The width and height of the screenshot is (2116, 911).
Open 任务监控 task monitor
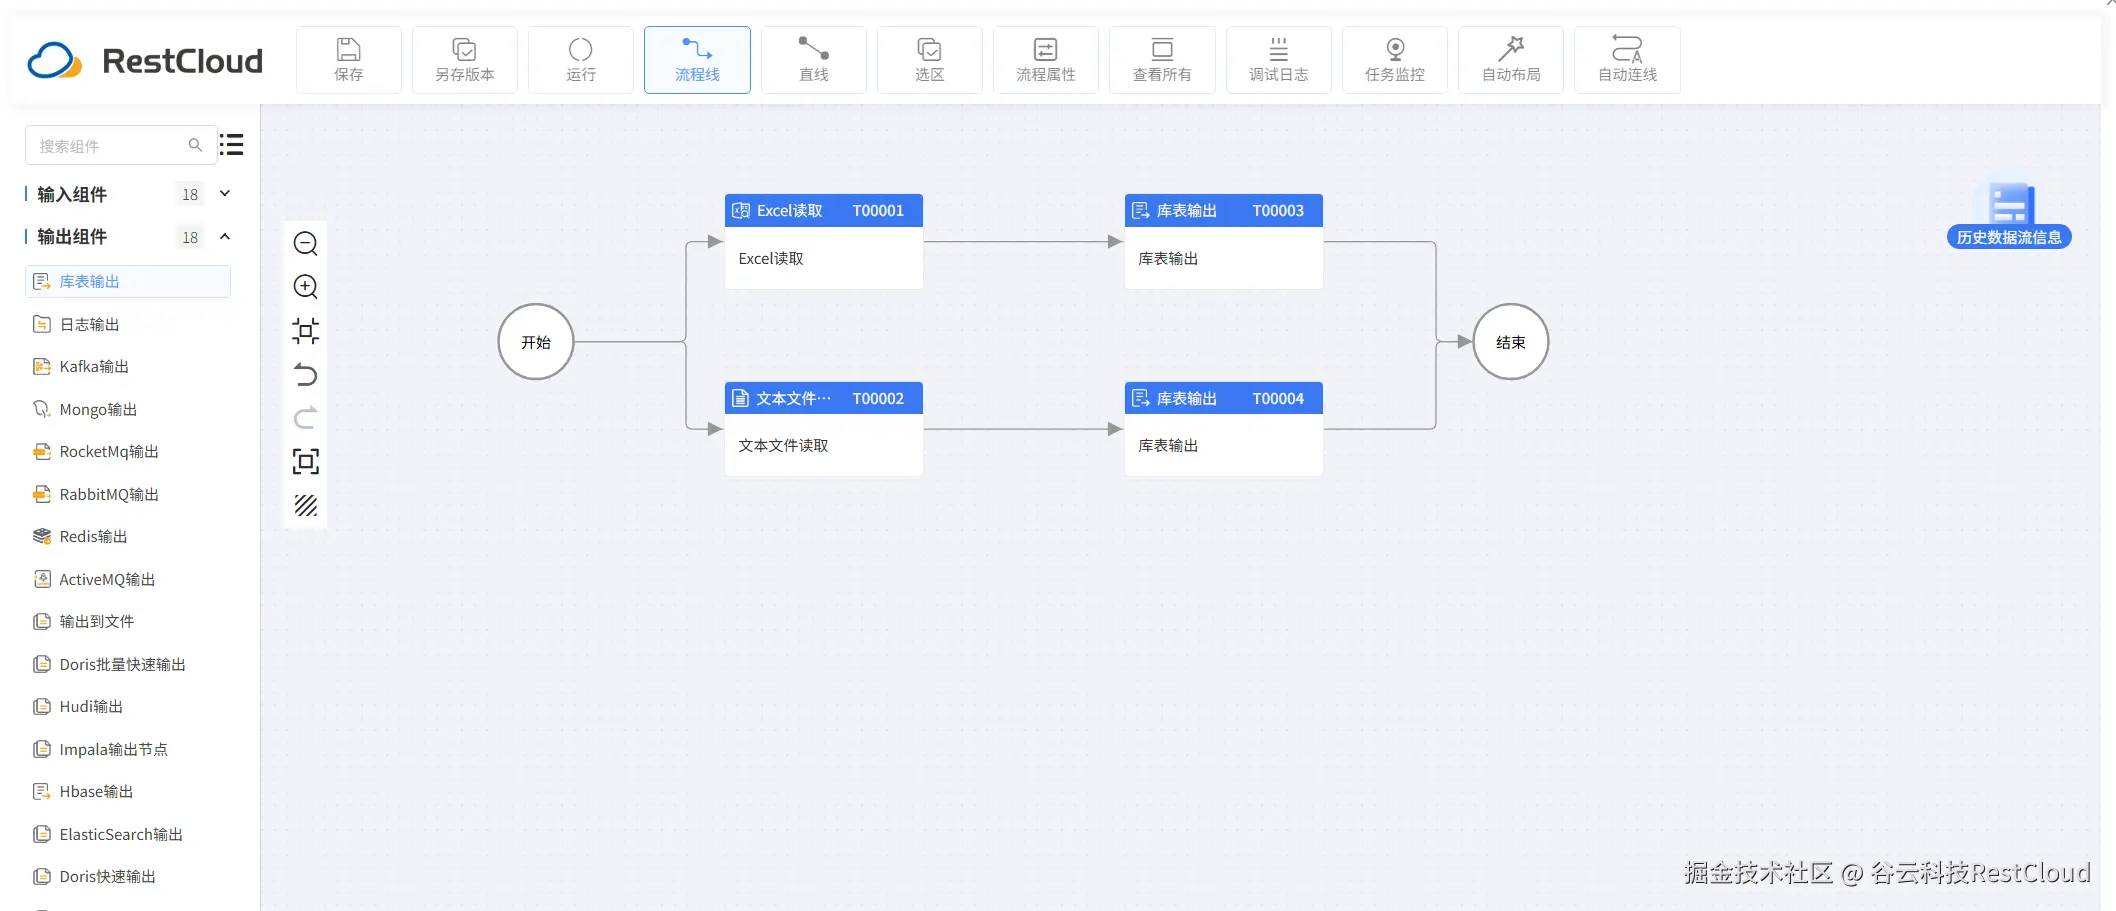(x=1395, y=60)
